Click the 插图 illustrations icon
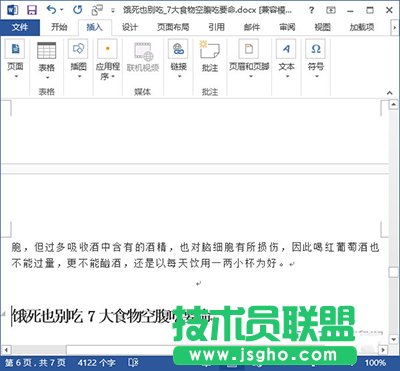Image resolution: width=400 pixels, height=371 pixels. tap(78, 49)
